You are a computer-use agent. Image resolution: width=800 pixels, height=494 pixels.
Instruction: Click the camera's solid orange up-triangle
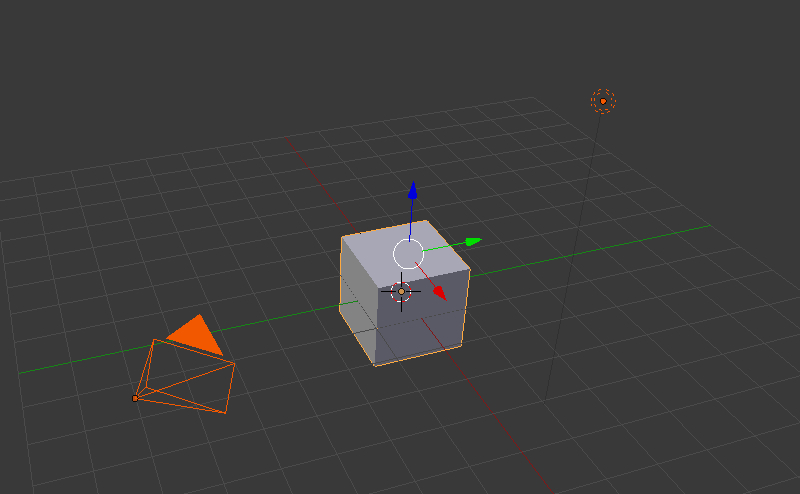(x=194, y=336)
